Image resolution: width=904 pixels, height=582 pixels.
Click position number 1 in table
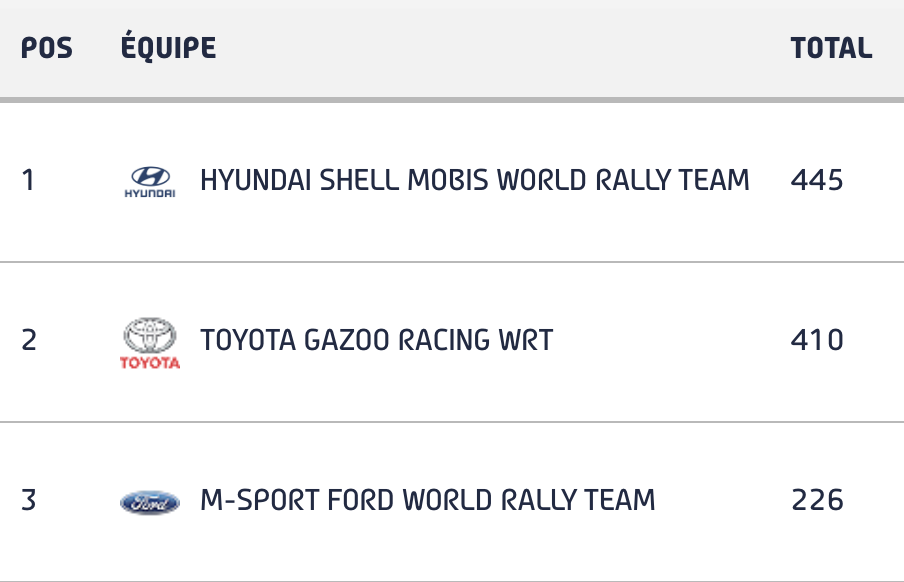28,180
